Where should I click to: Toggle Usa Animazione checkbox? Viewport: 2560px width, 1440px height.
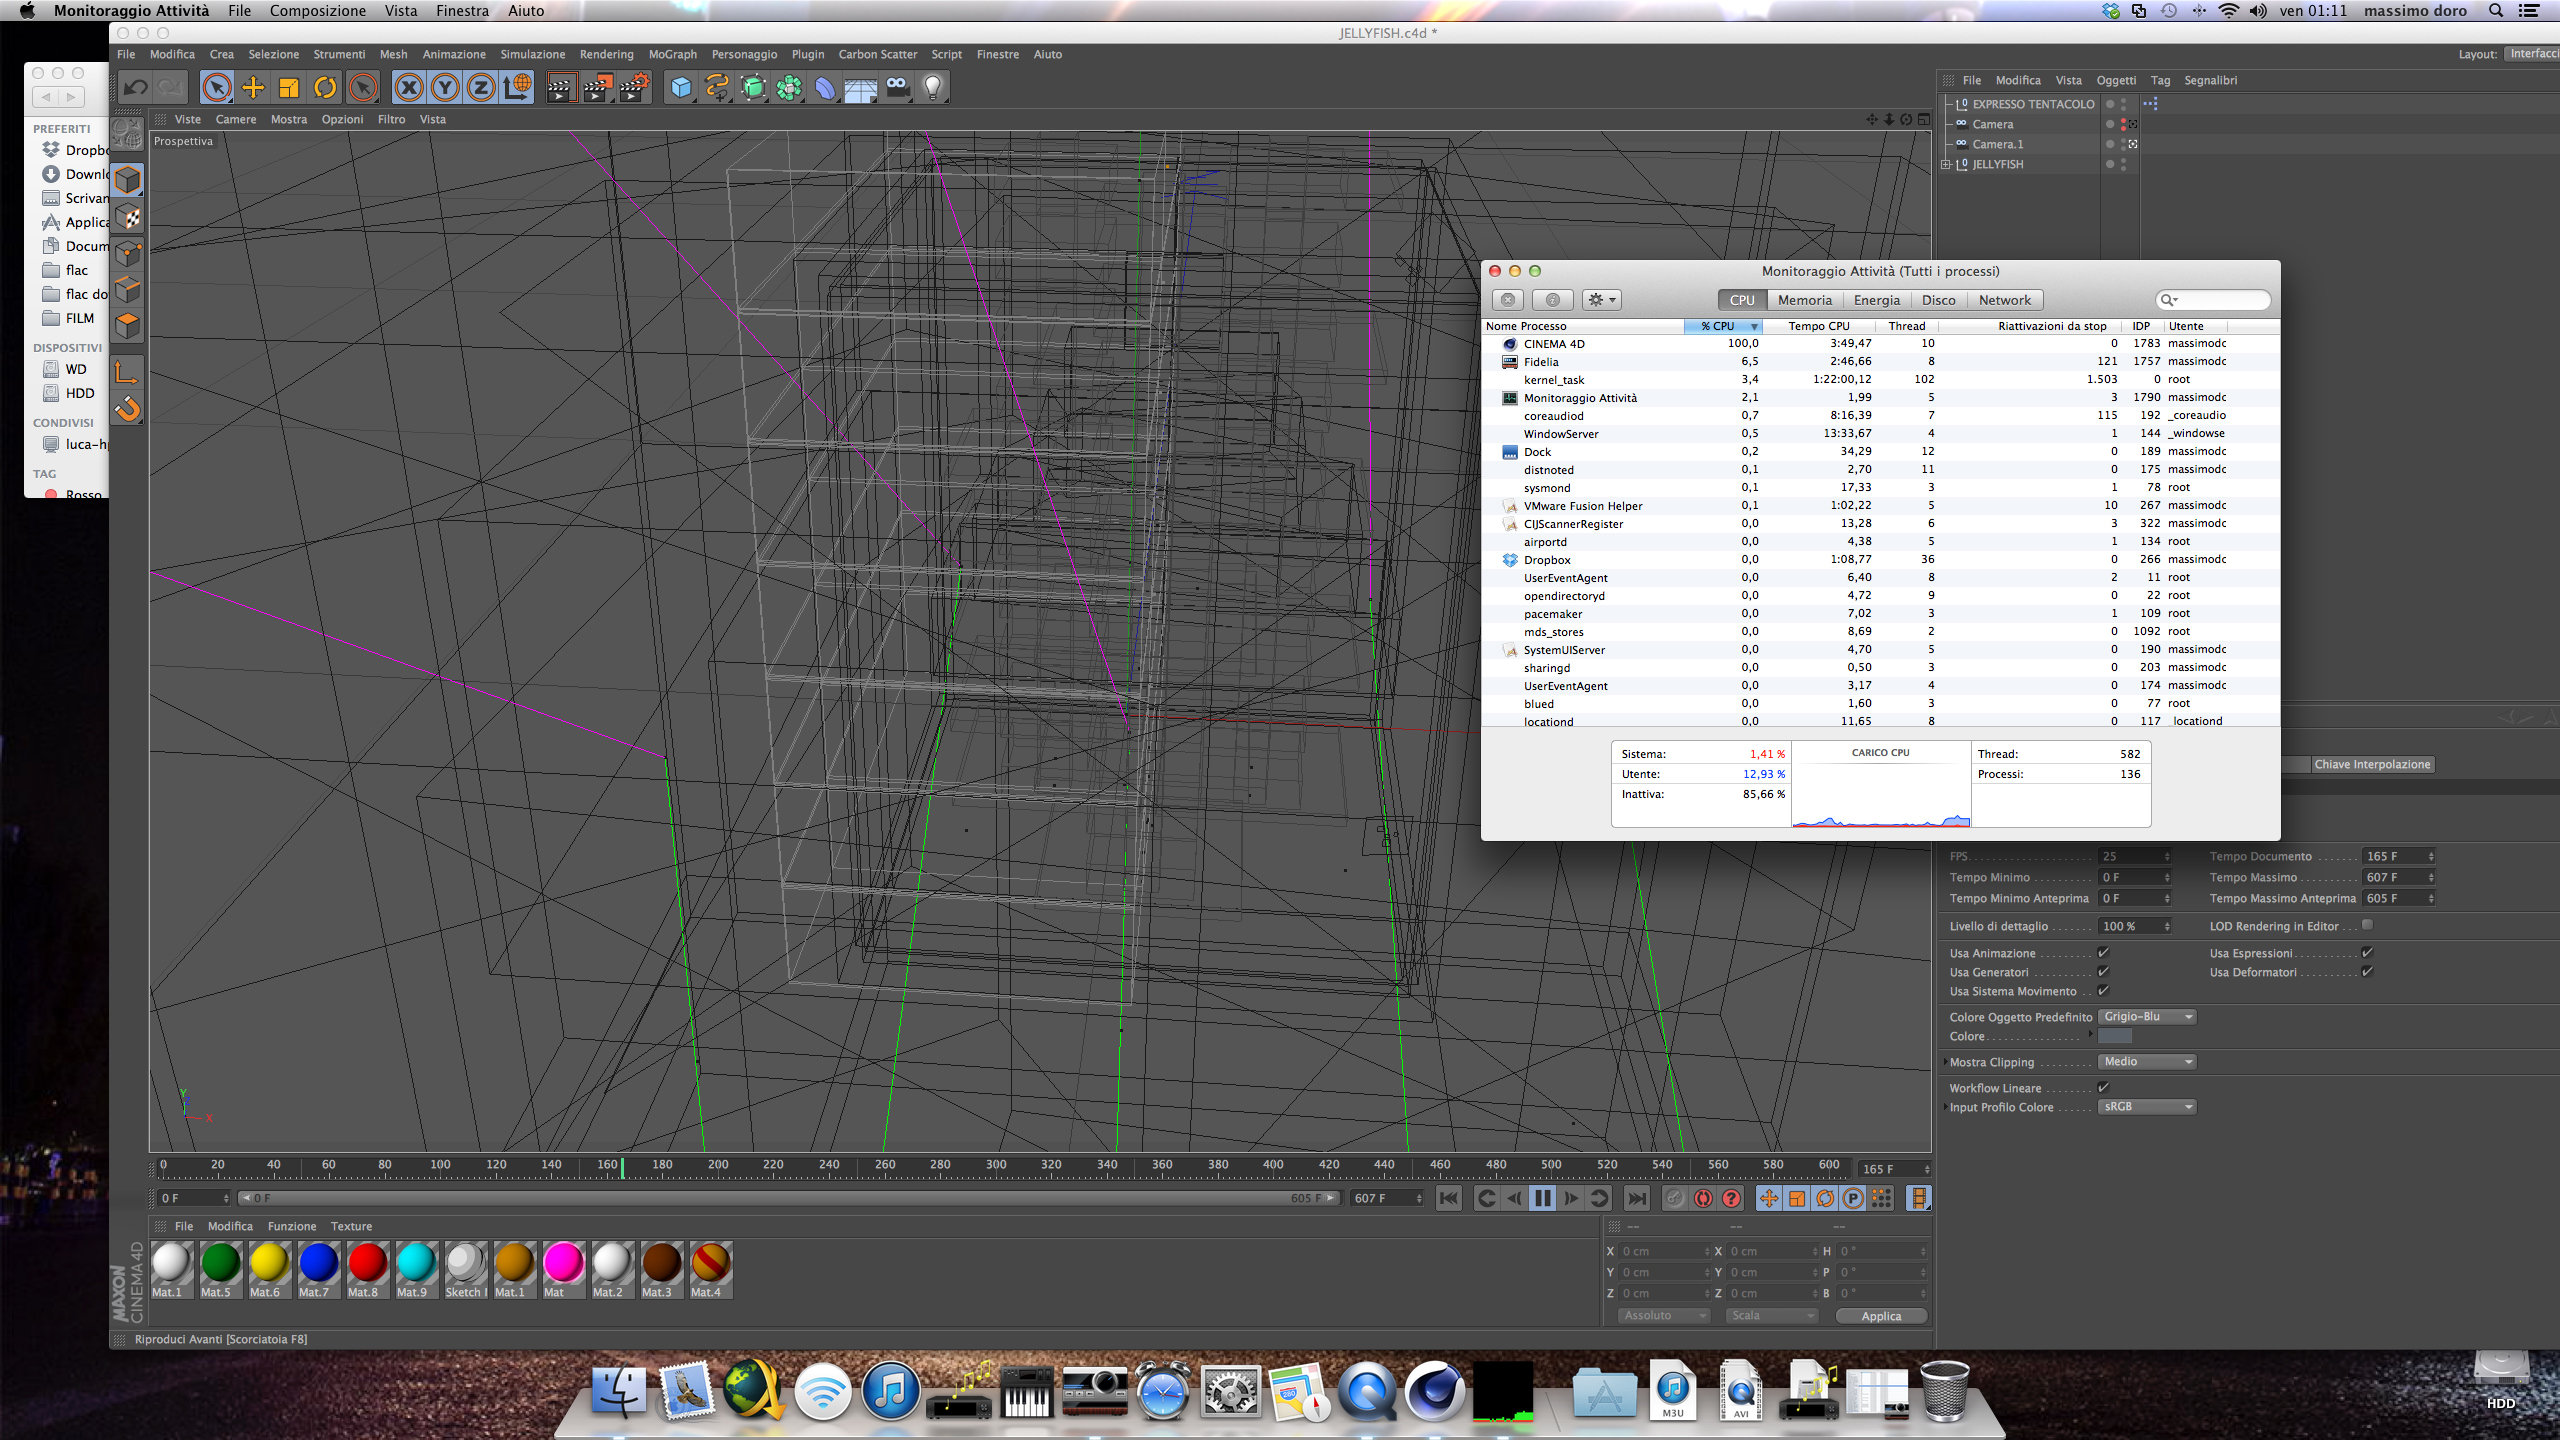coord(2103,953)
